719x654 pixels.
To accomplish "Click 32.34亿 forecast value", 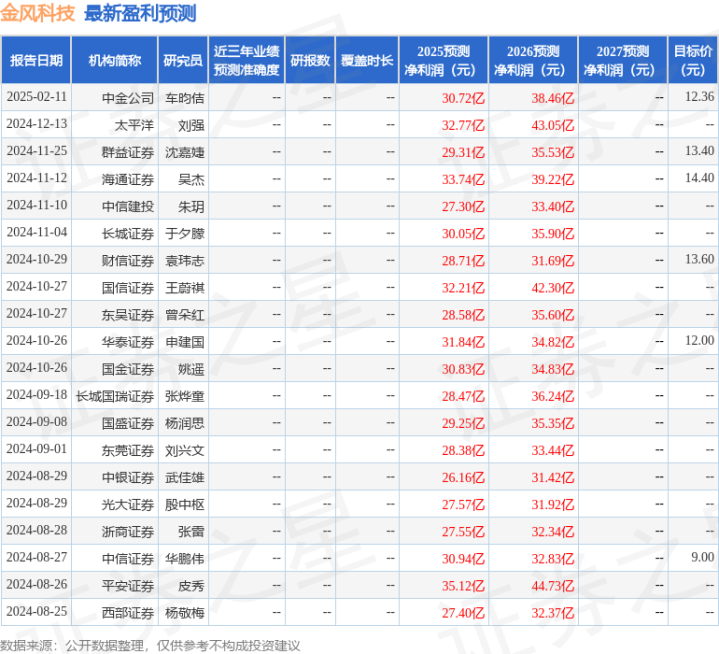I will click(553, 531).
